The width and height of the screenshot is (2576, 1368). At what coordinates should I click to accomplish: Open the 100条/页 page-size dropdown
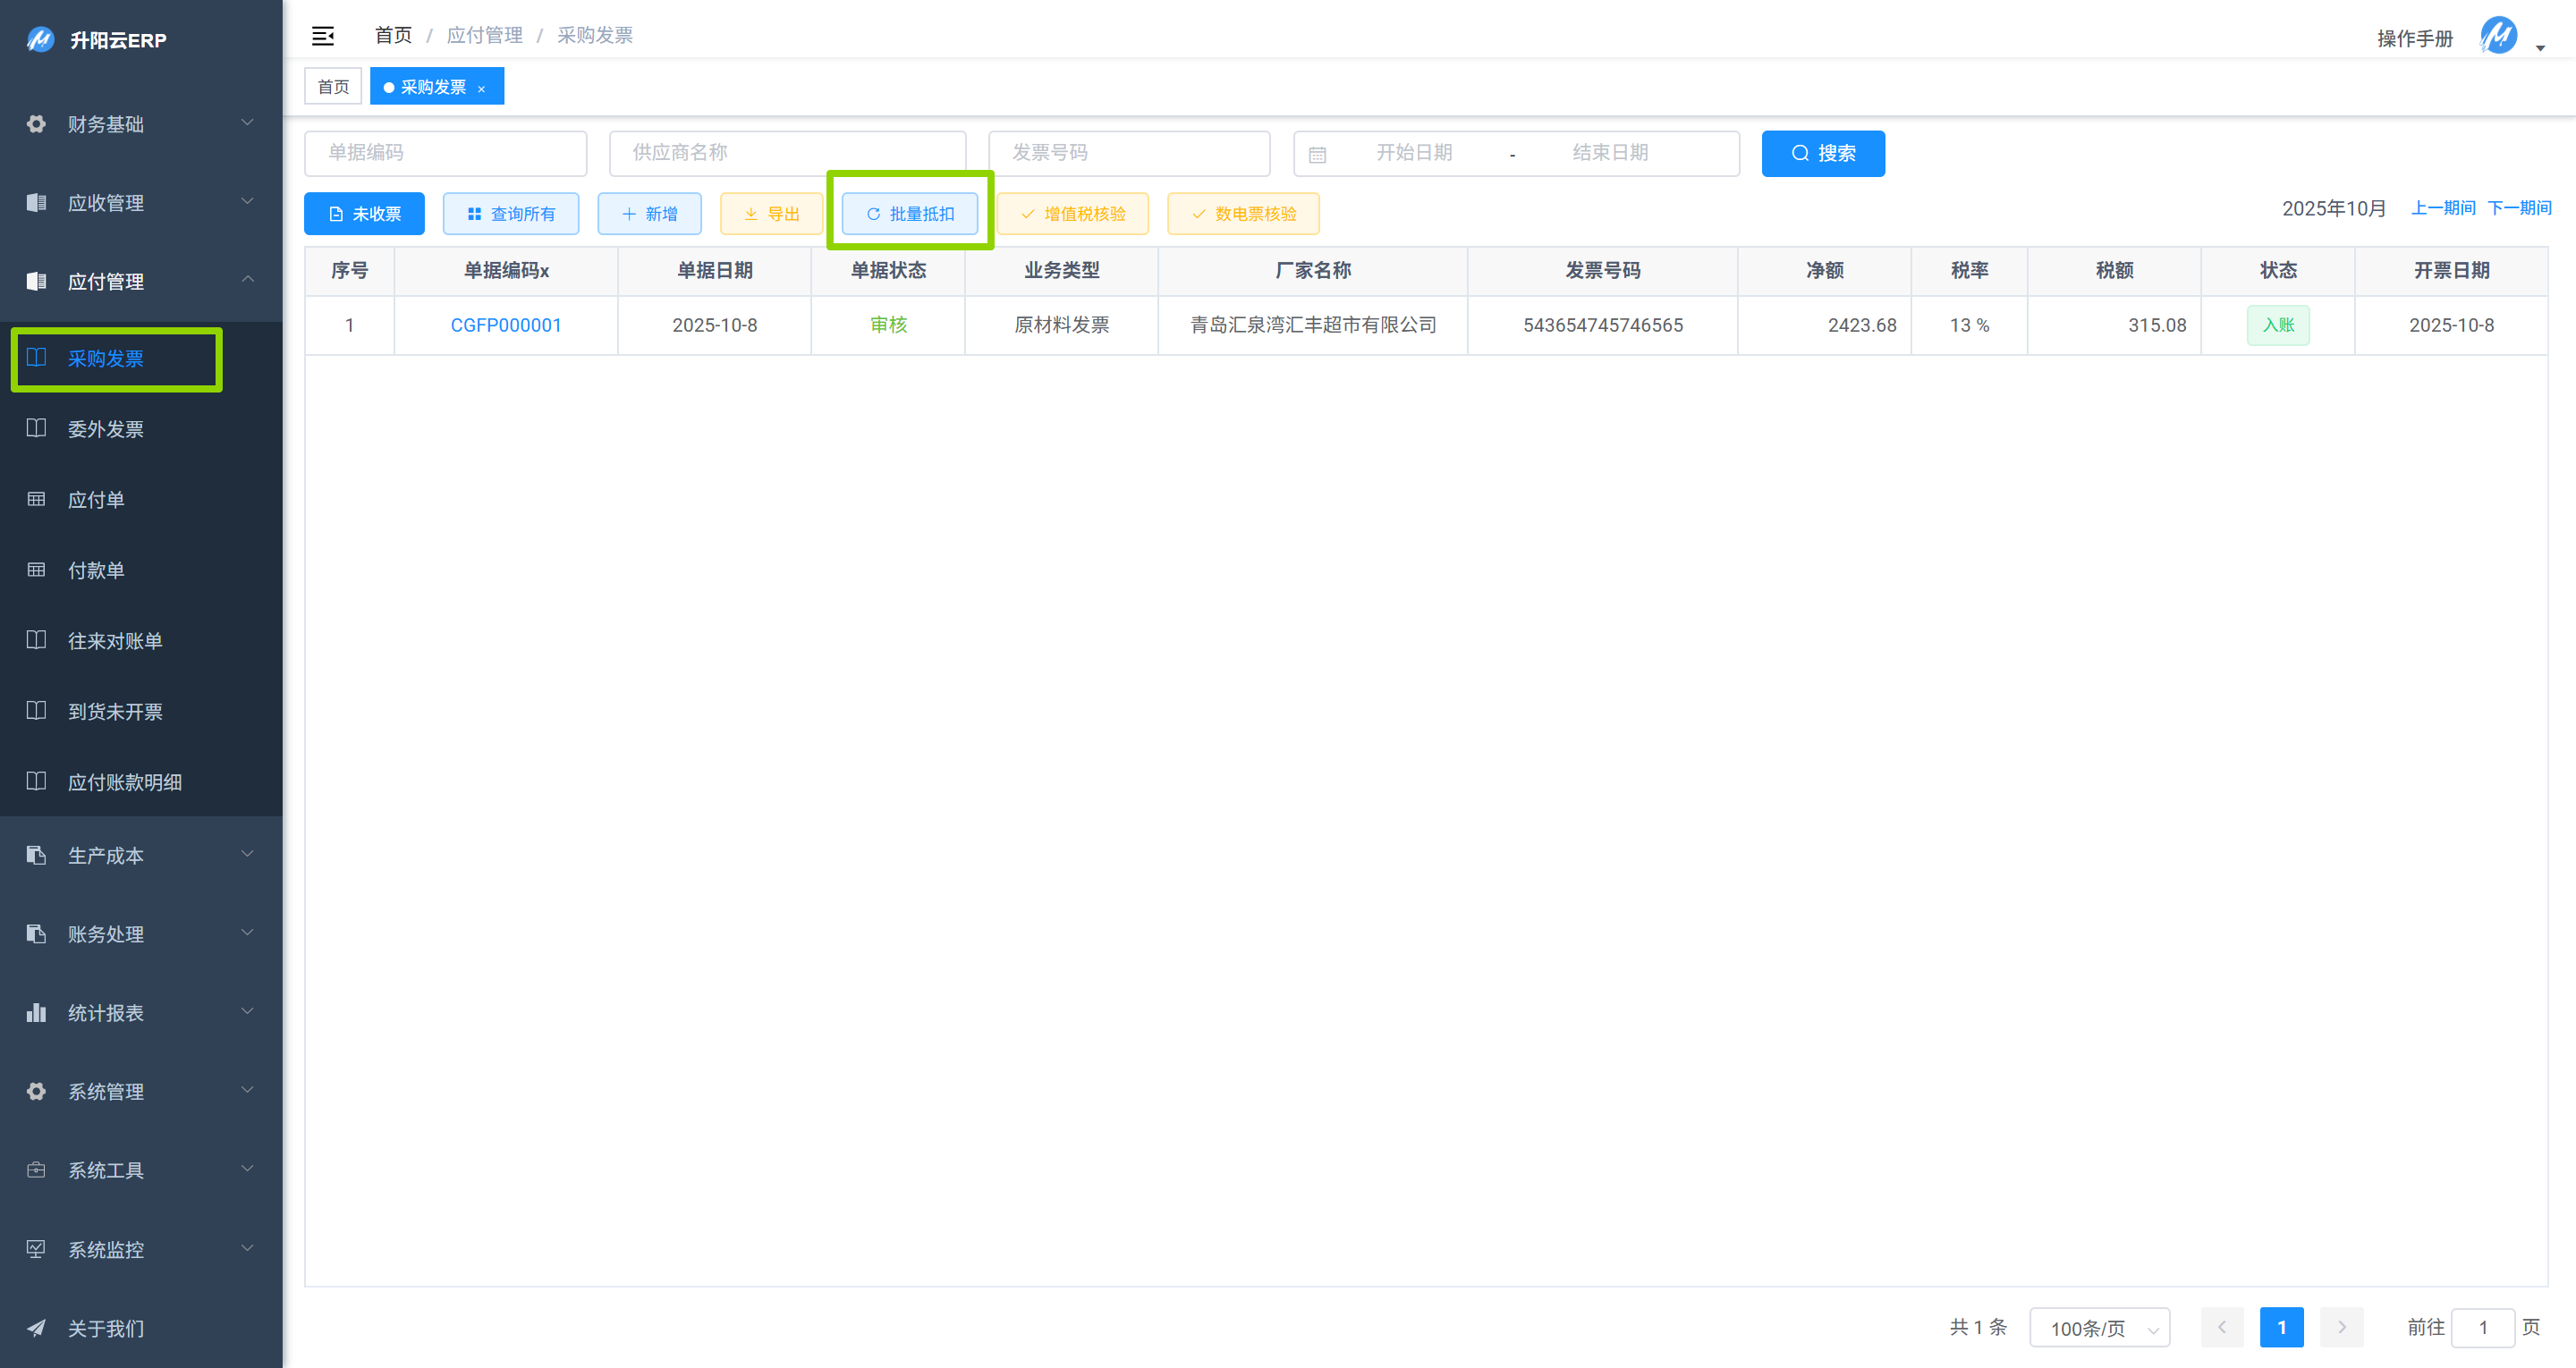click(2098, 1327)
